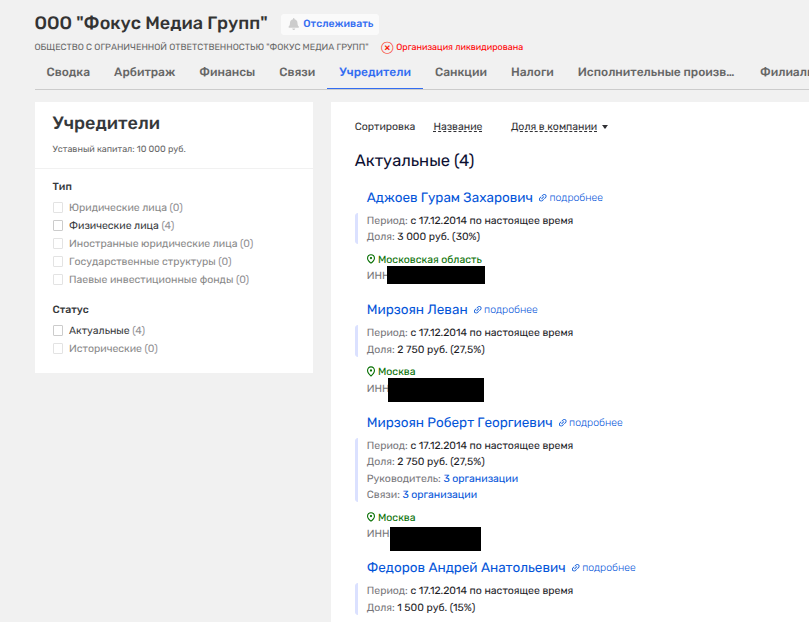Click link icon beside Федоров Андрей Анатольевич

click(x=576, y=568)
